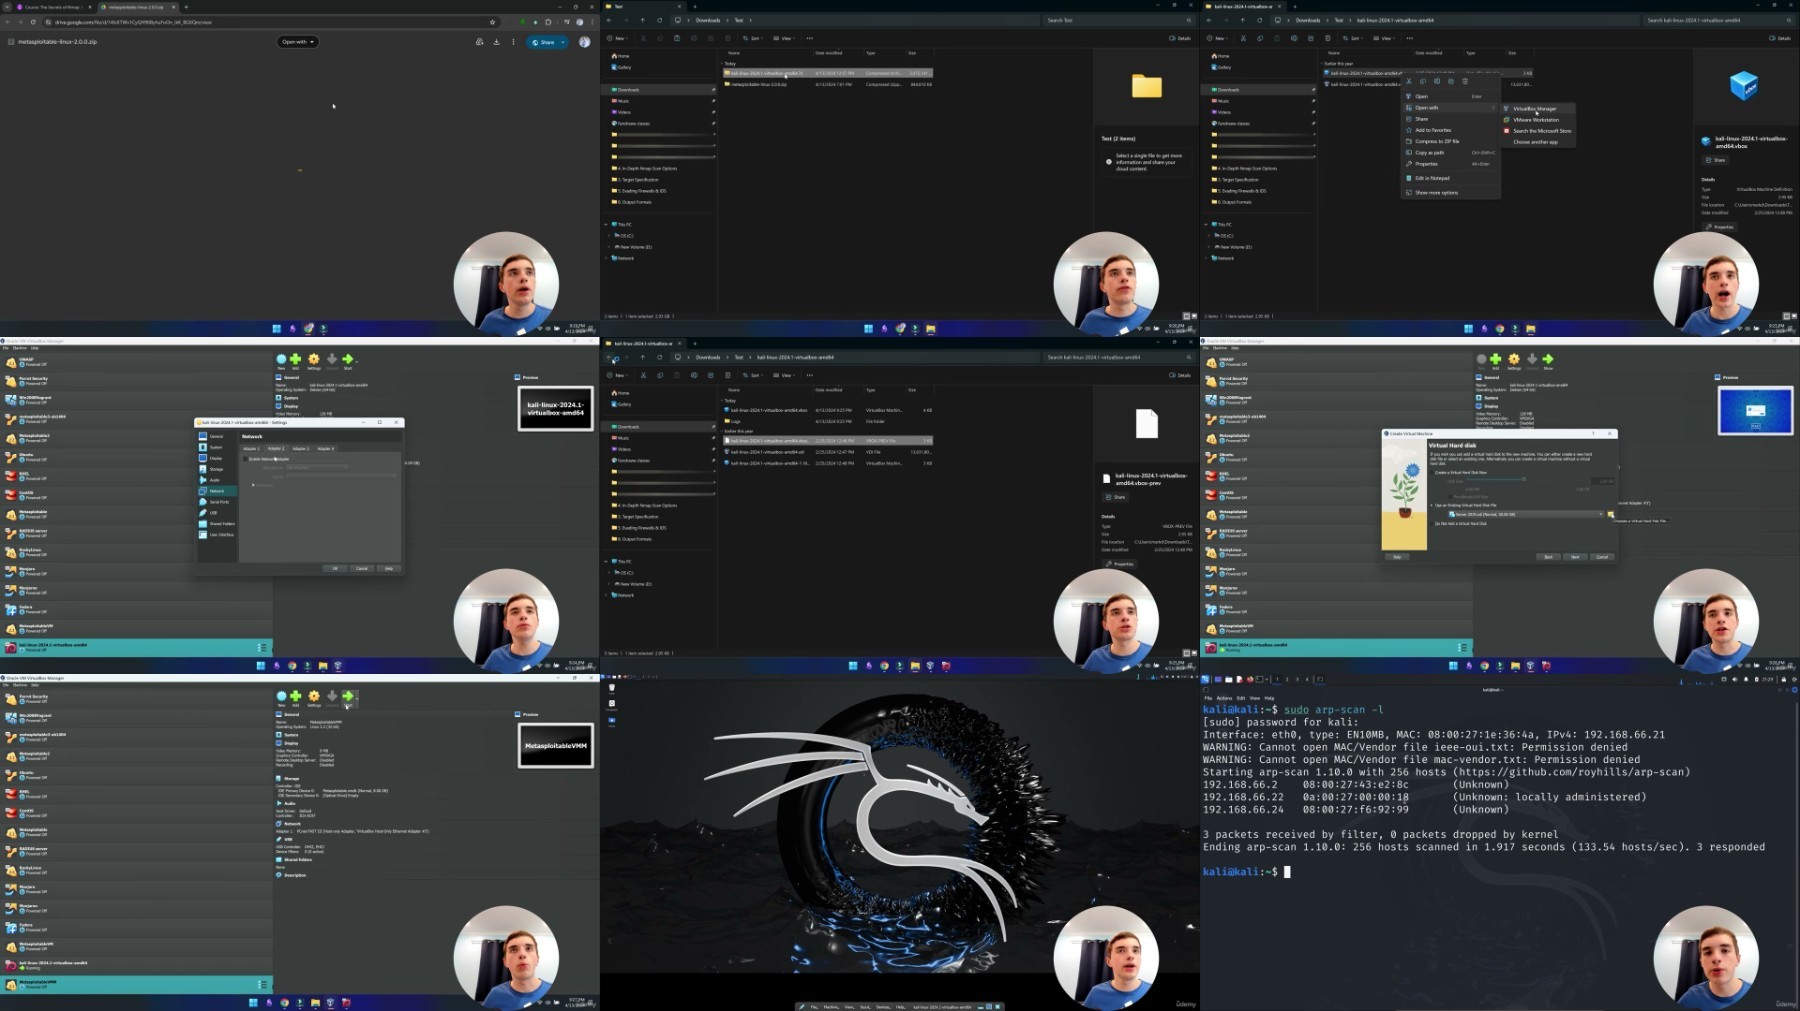Screen dimensions: 1800x1011
Task: Choose Add to Favorites in the context menu
Action: [1451, 130]
